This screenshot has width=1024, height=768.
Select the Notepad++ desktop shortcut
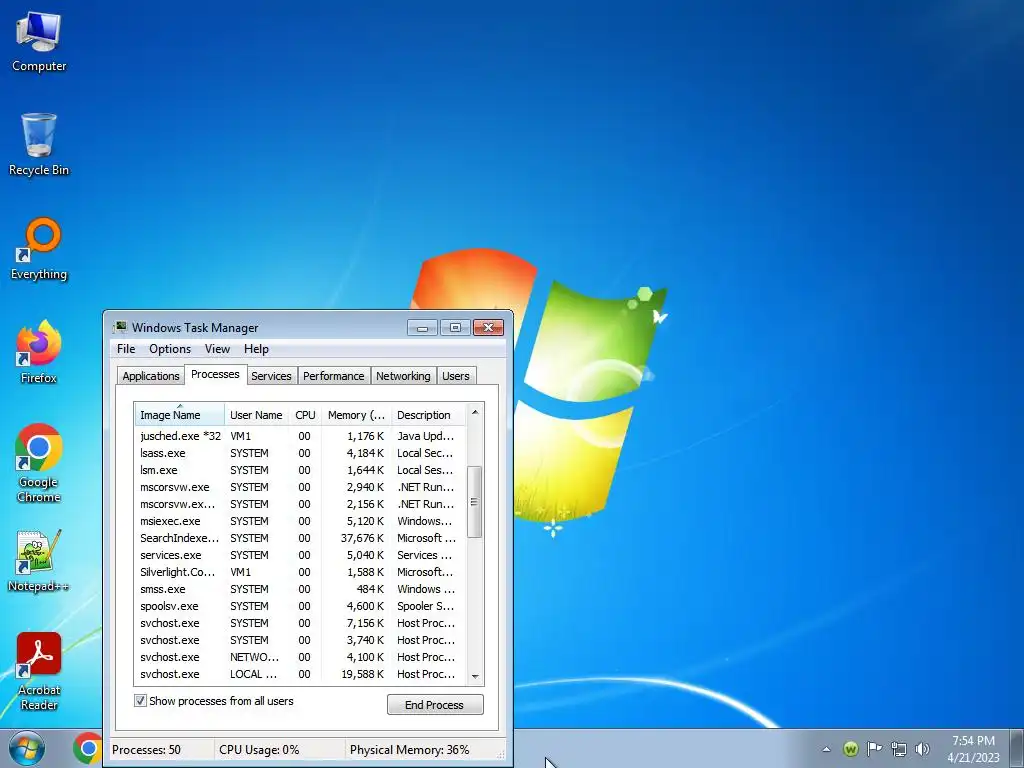[39, 560]
